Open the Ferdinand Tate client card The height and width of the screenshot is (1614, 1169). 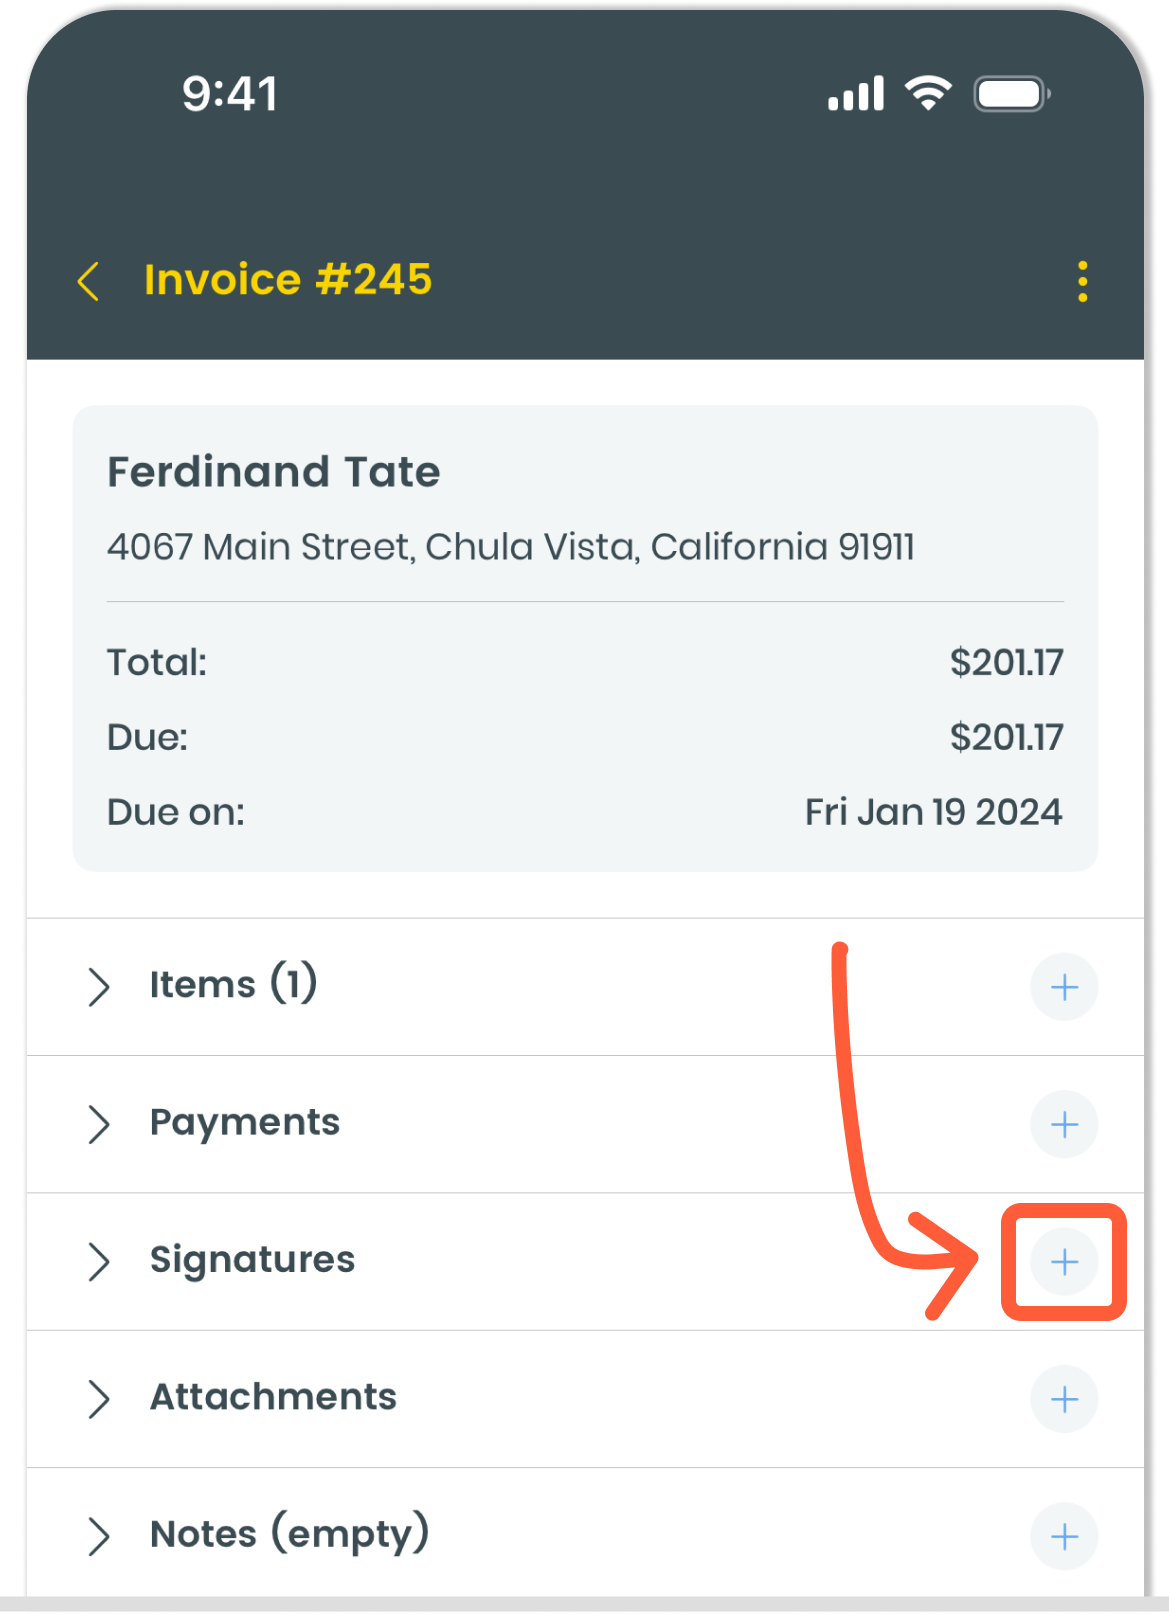[x=274, y=472]
